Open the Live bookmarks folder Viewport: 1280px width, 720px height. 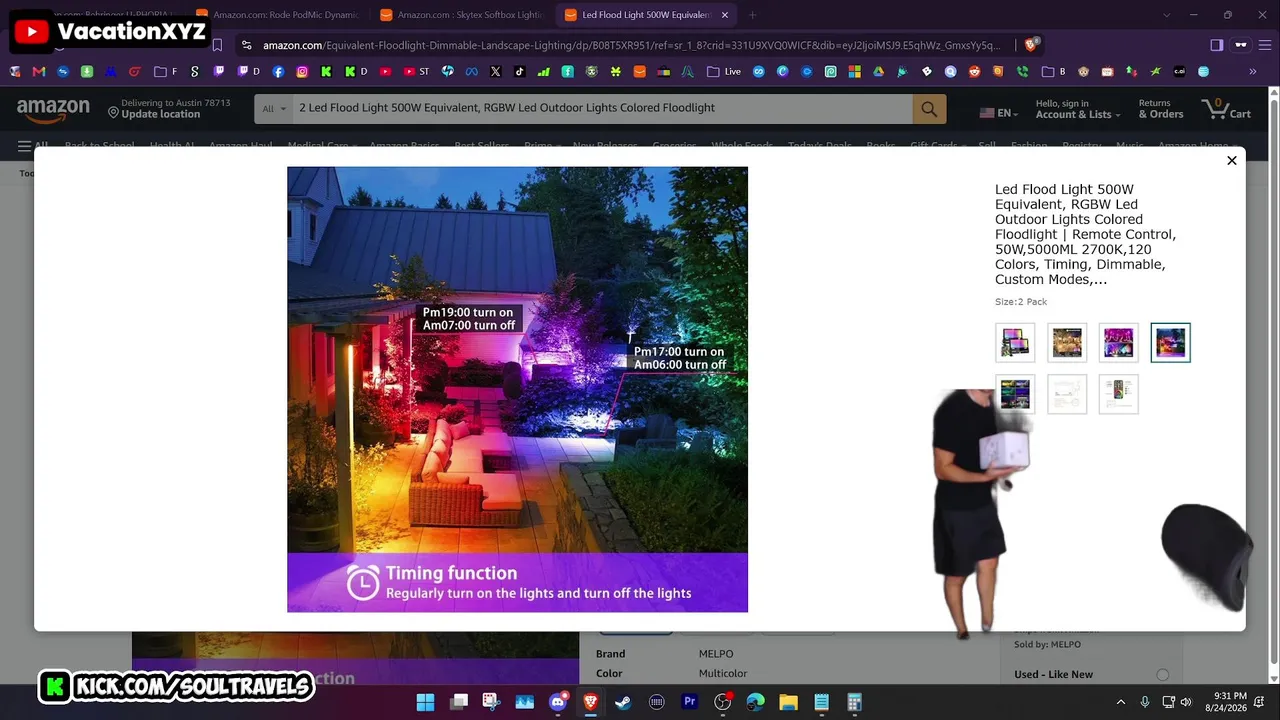pyautogui.click(x=724, y=72)
